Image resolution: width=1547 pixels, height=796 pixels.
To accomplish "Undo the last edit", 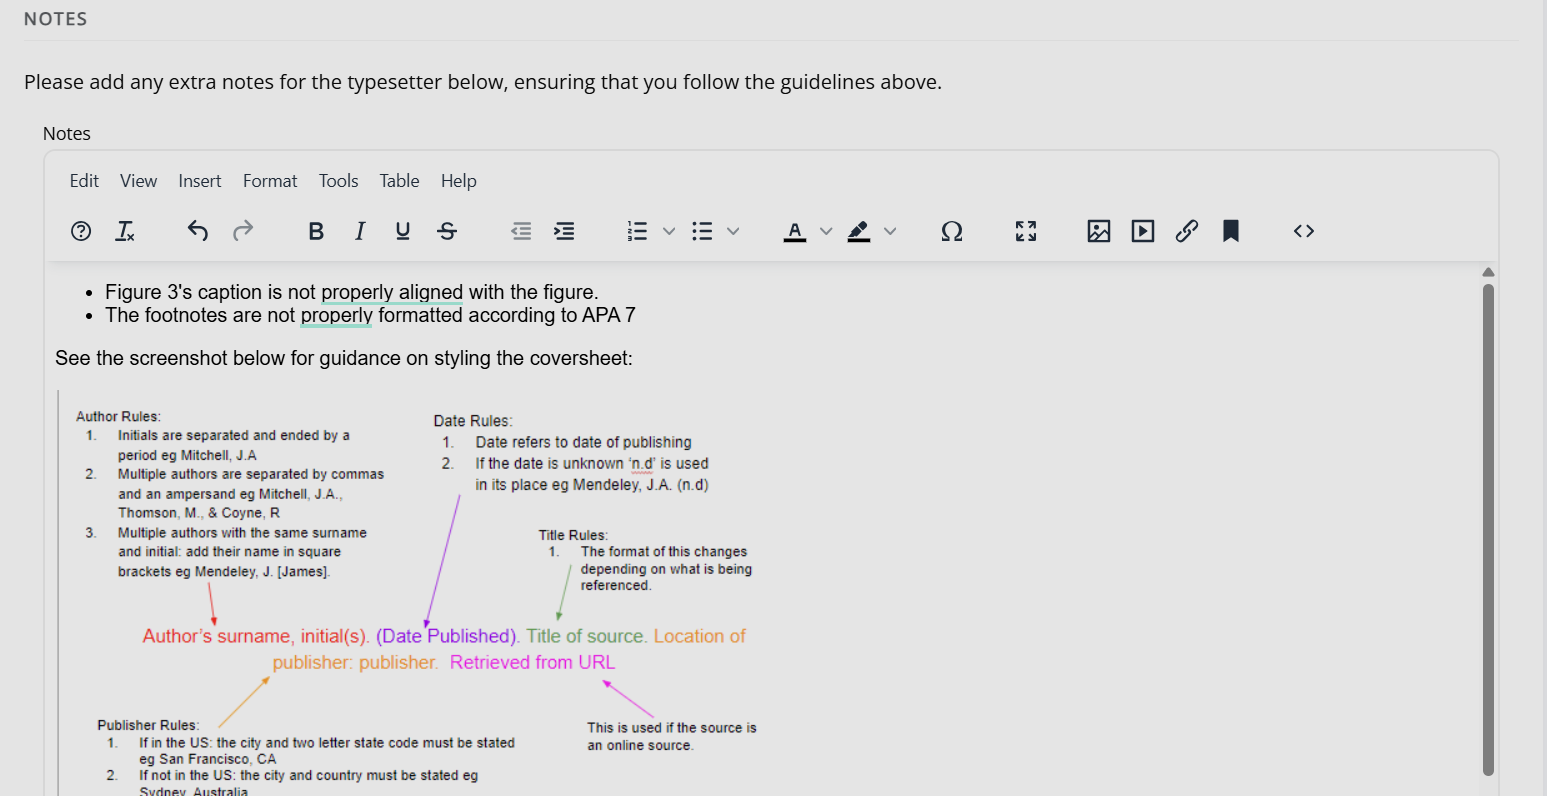I will click(x=198, y=231).
